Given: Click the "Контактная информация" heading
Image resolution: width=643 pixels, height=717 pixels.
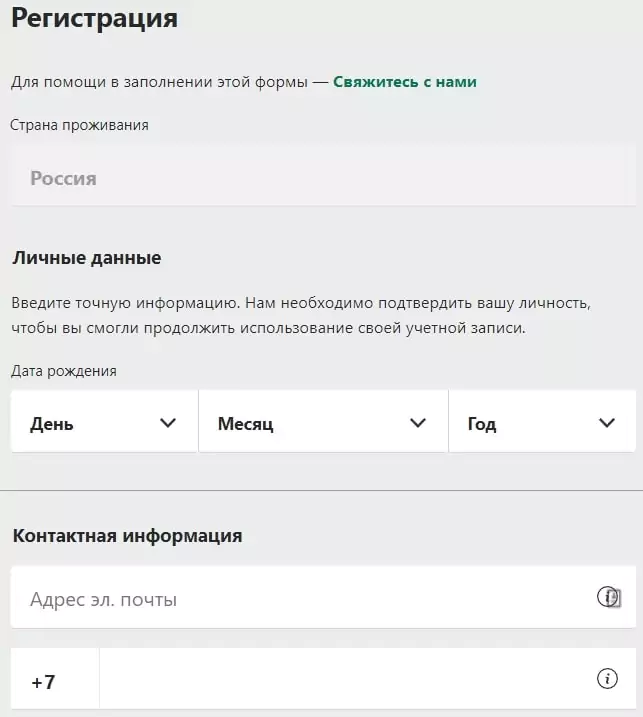Looking at the screenshot, I should coord(128,535).
